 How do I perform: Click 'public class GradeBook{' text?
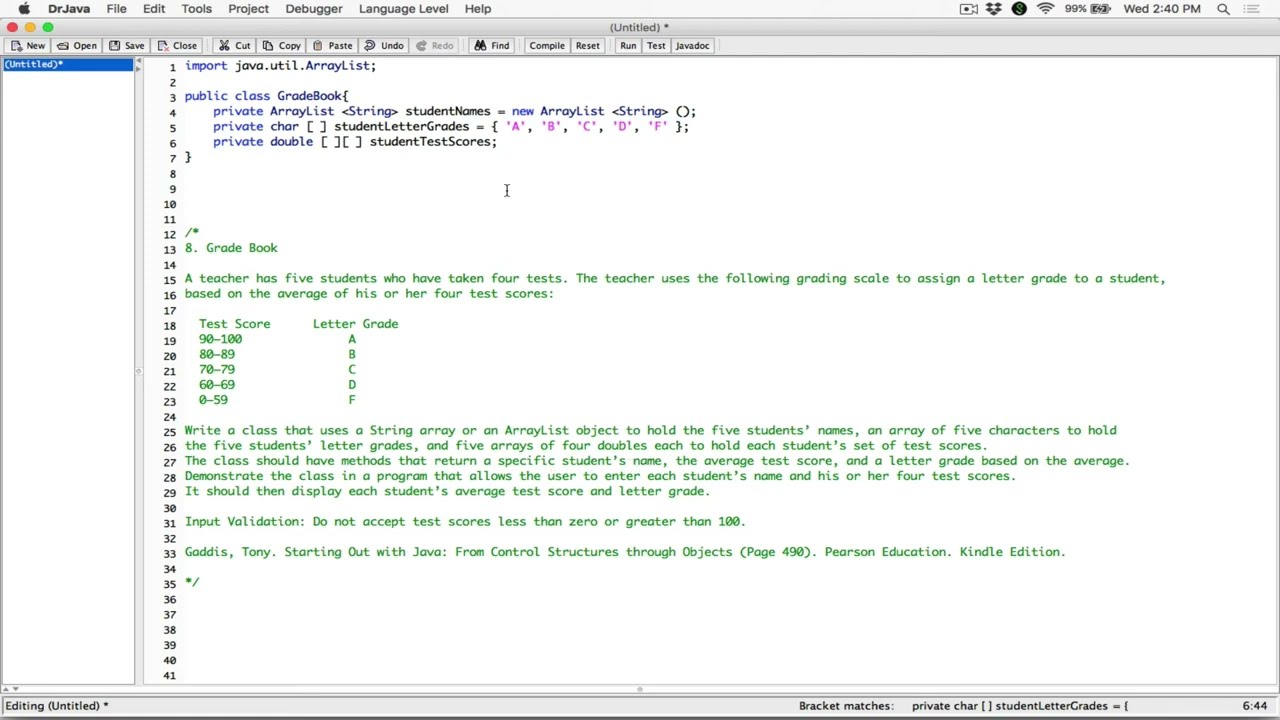pyautogui.click(x=266, y=96)
